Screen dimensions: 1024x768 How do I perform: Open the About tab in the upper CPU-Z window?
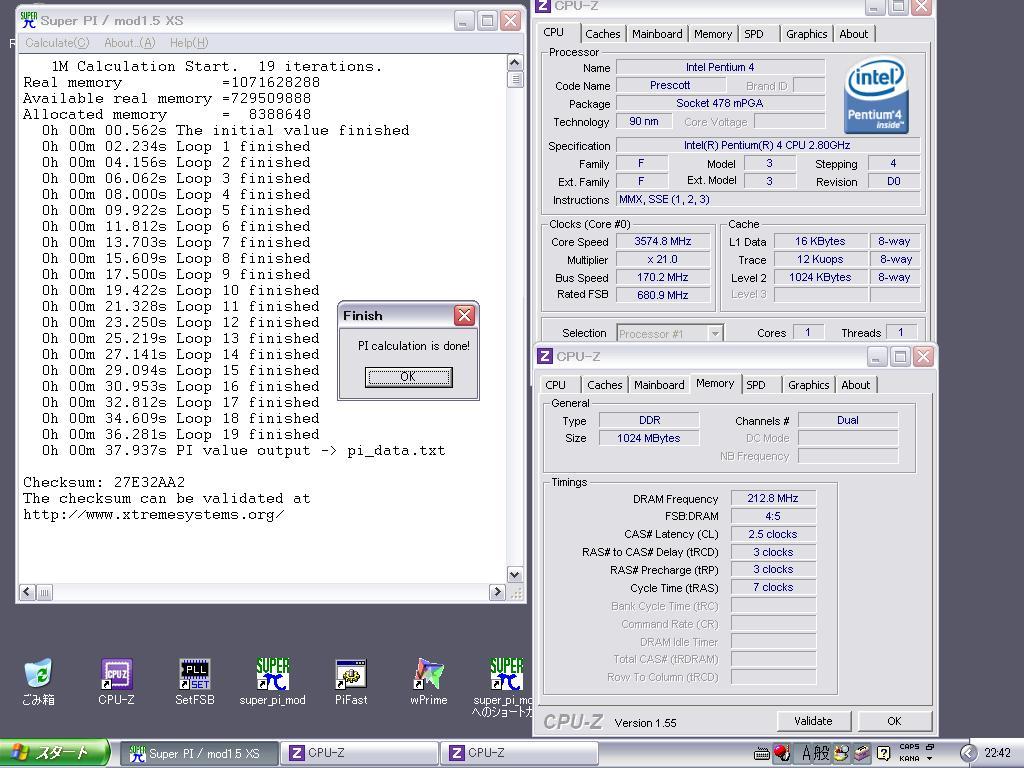[x=854, y=34]
